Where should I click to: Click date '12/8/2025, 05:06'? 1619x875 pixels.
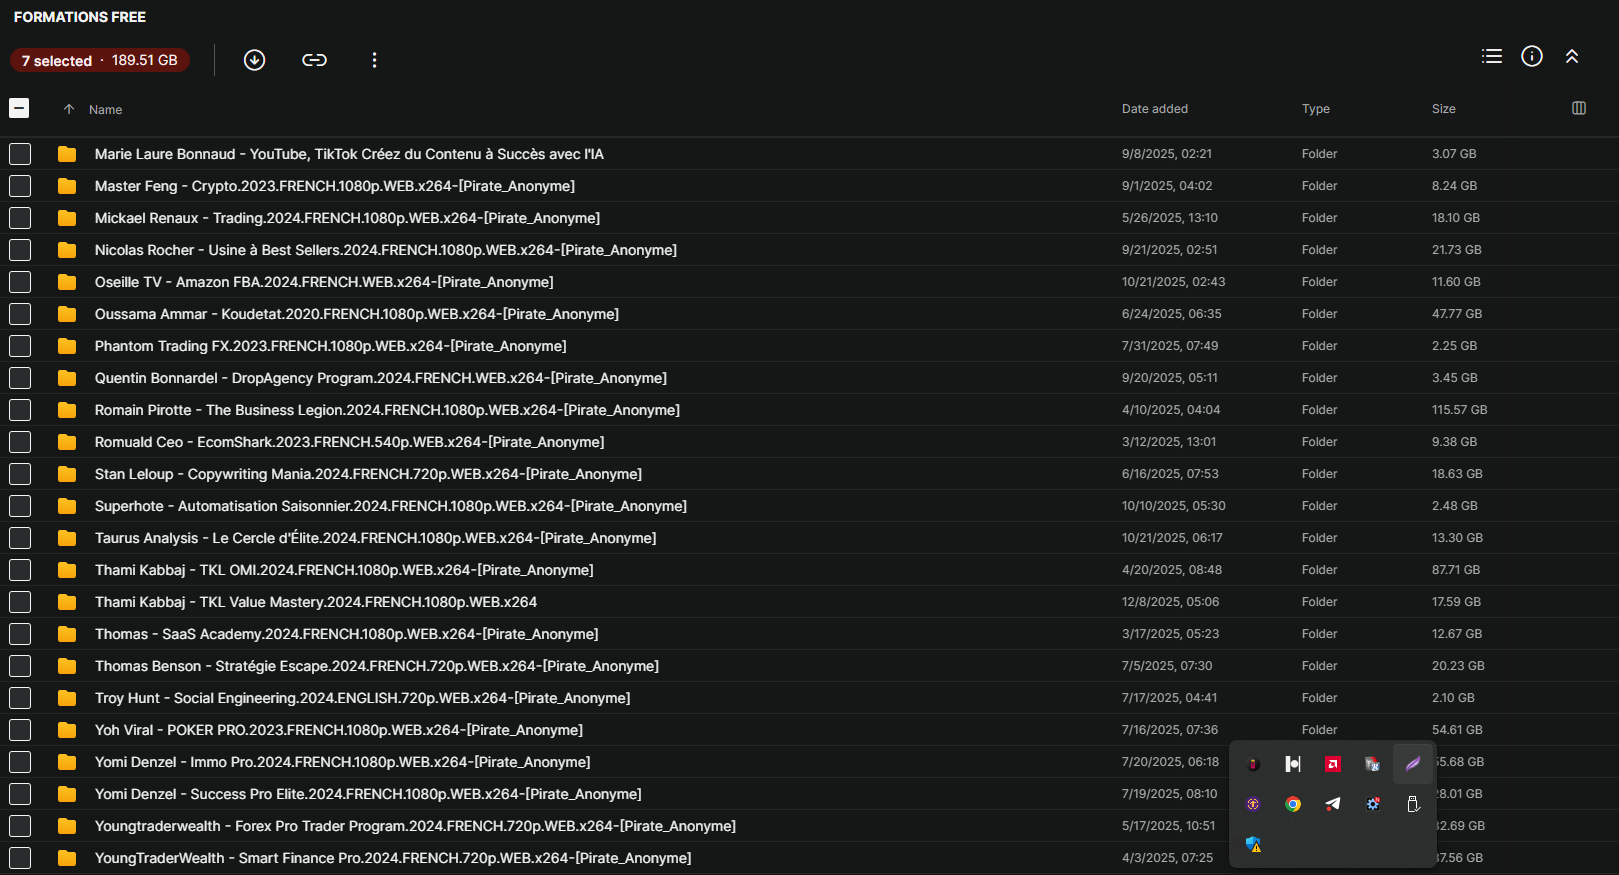pos(1171,602)
